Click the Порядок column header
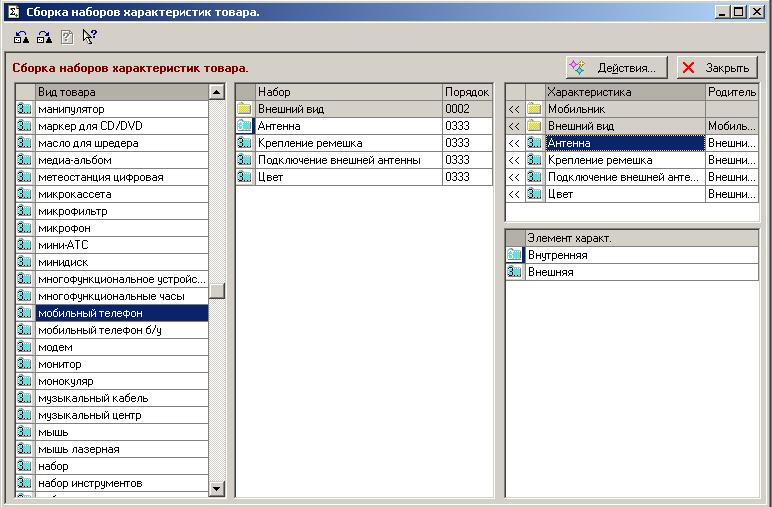The image size is (772, 507). [468, 92]
